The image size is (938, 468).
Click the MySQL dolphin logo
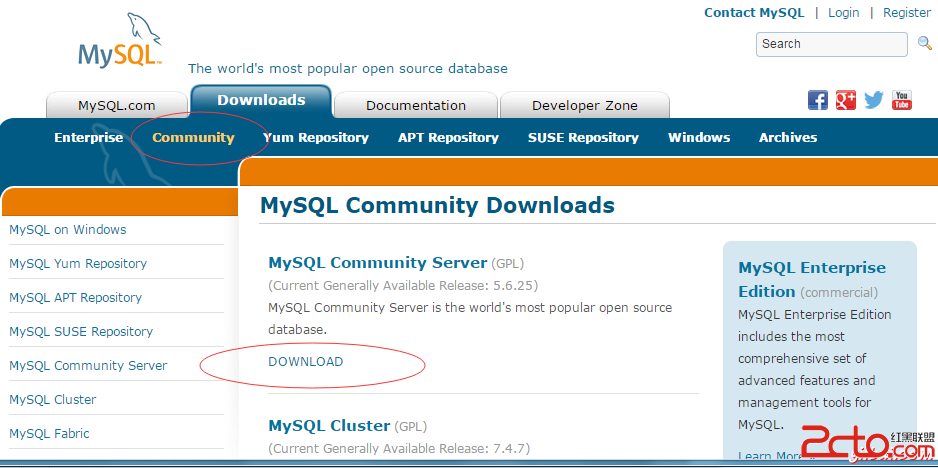point(120,40)
